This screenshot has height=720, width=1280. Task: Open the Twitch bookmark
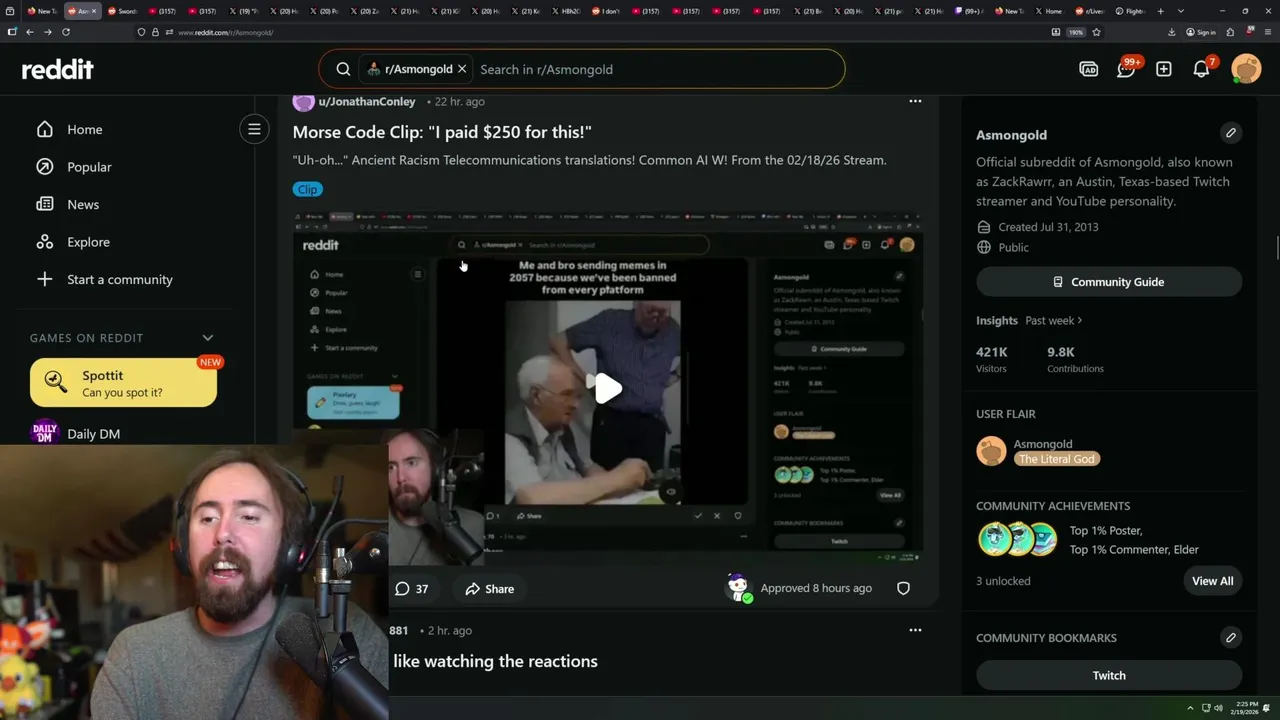click(1109, 675)
